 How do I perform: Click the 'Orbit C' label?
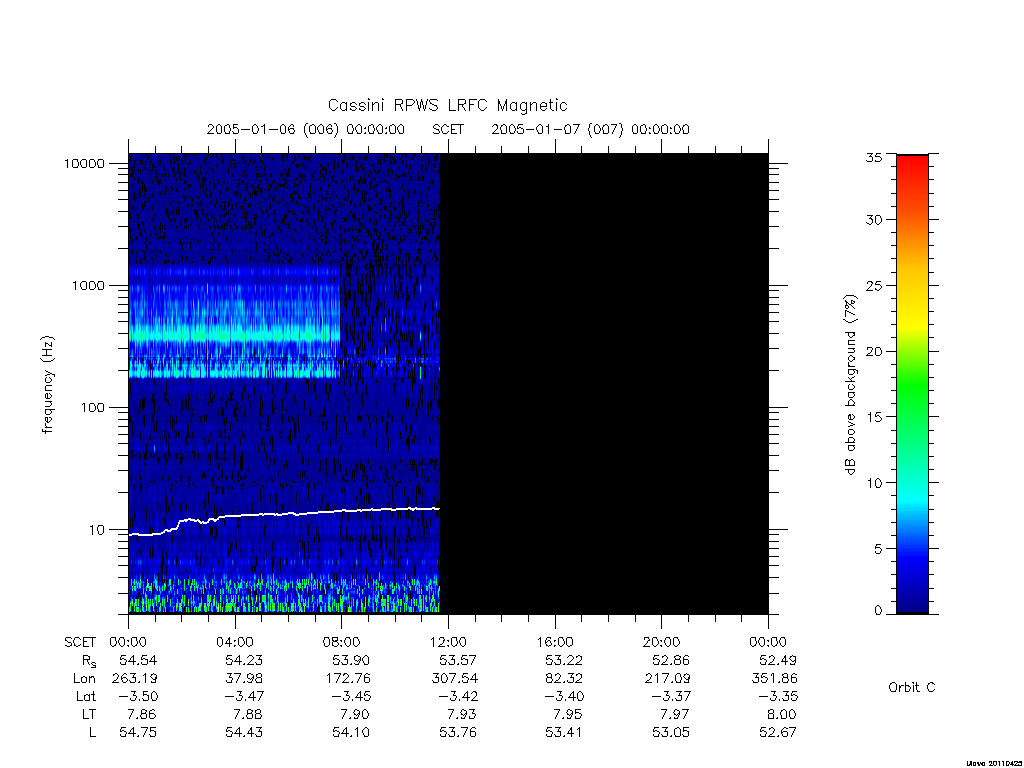912,688
